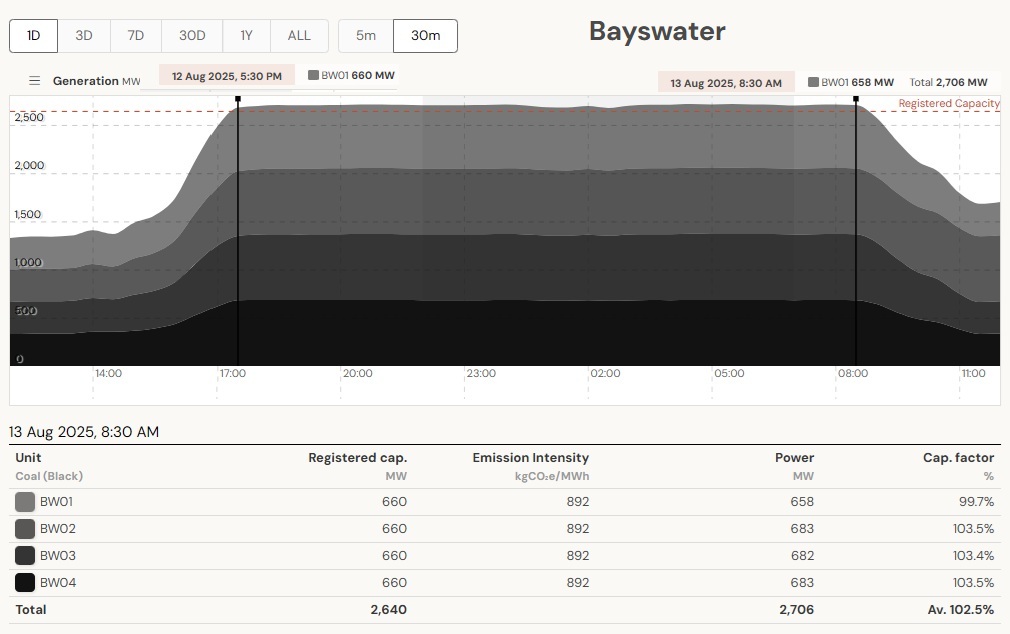
Task: Click the Cap. factor column header
Action: (x=958, y=458)
